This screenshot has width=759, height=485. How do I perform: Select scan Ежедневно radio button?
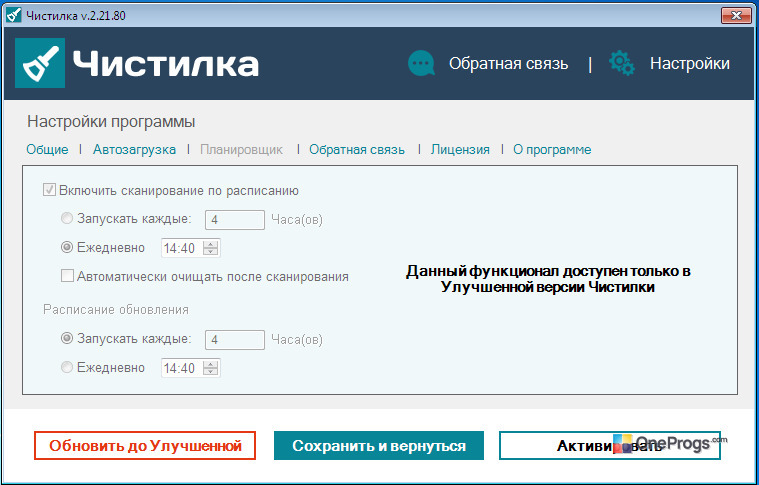click(x=67, y=247)
